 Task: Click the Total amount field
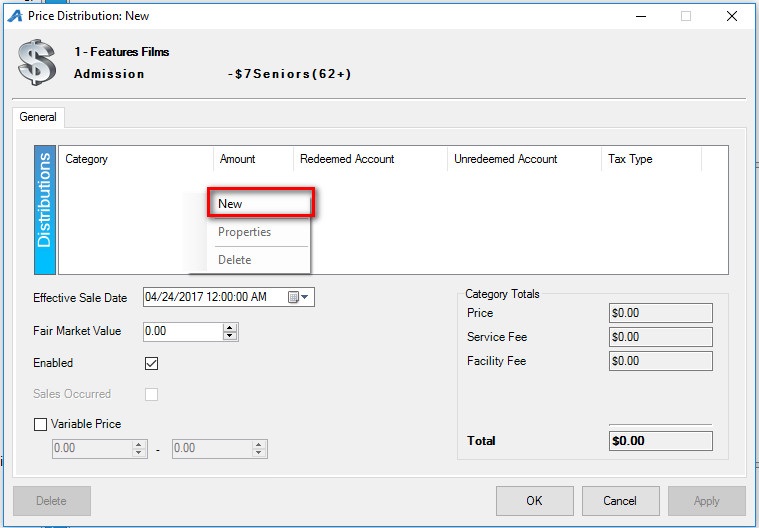(x=661, y=441)
